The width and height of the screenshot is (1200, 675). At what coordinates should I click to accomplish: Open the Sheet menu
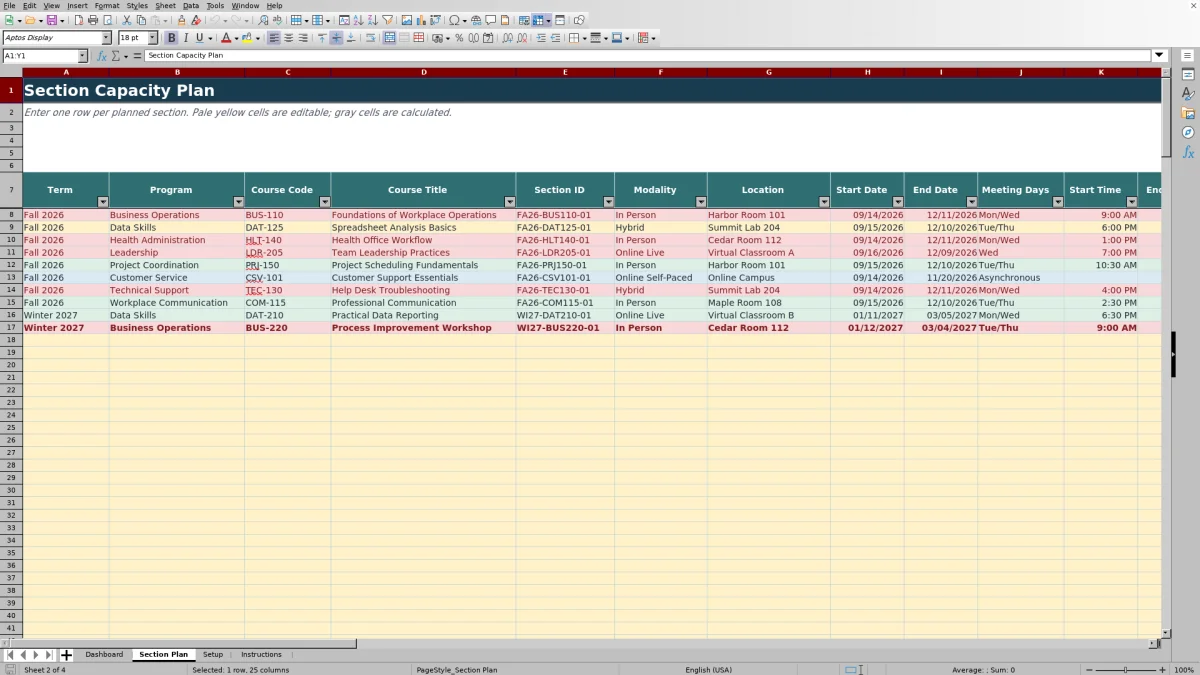165,6
